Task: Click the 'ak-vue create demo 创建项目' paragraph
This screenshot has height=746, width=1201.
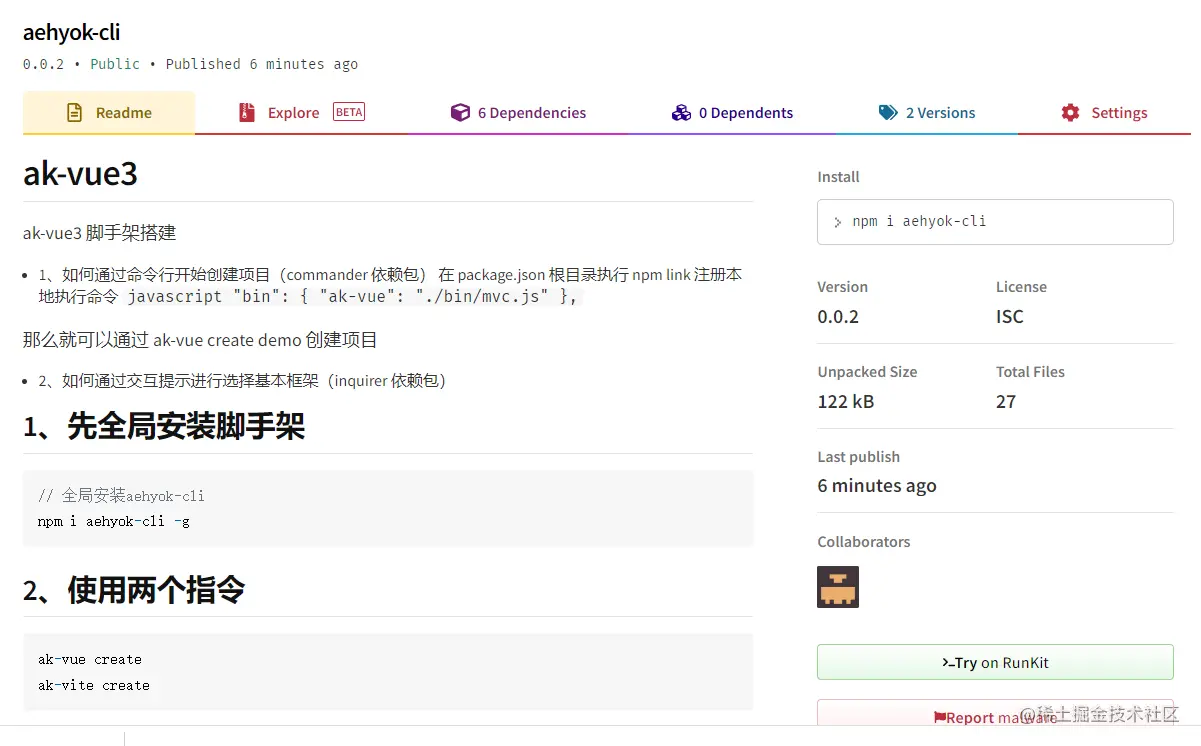Action: tap(200, 340)
